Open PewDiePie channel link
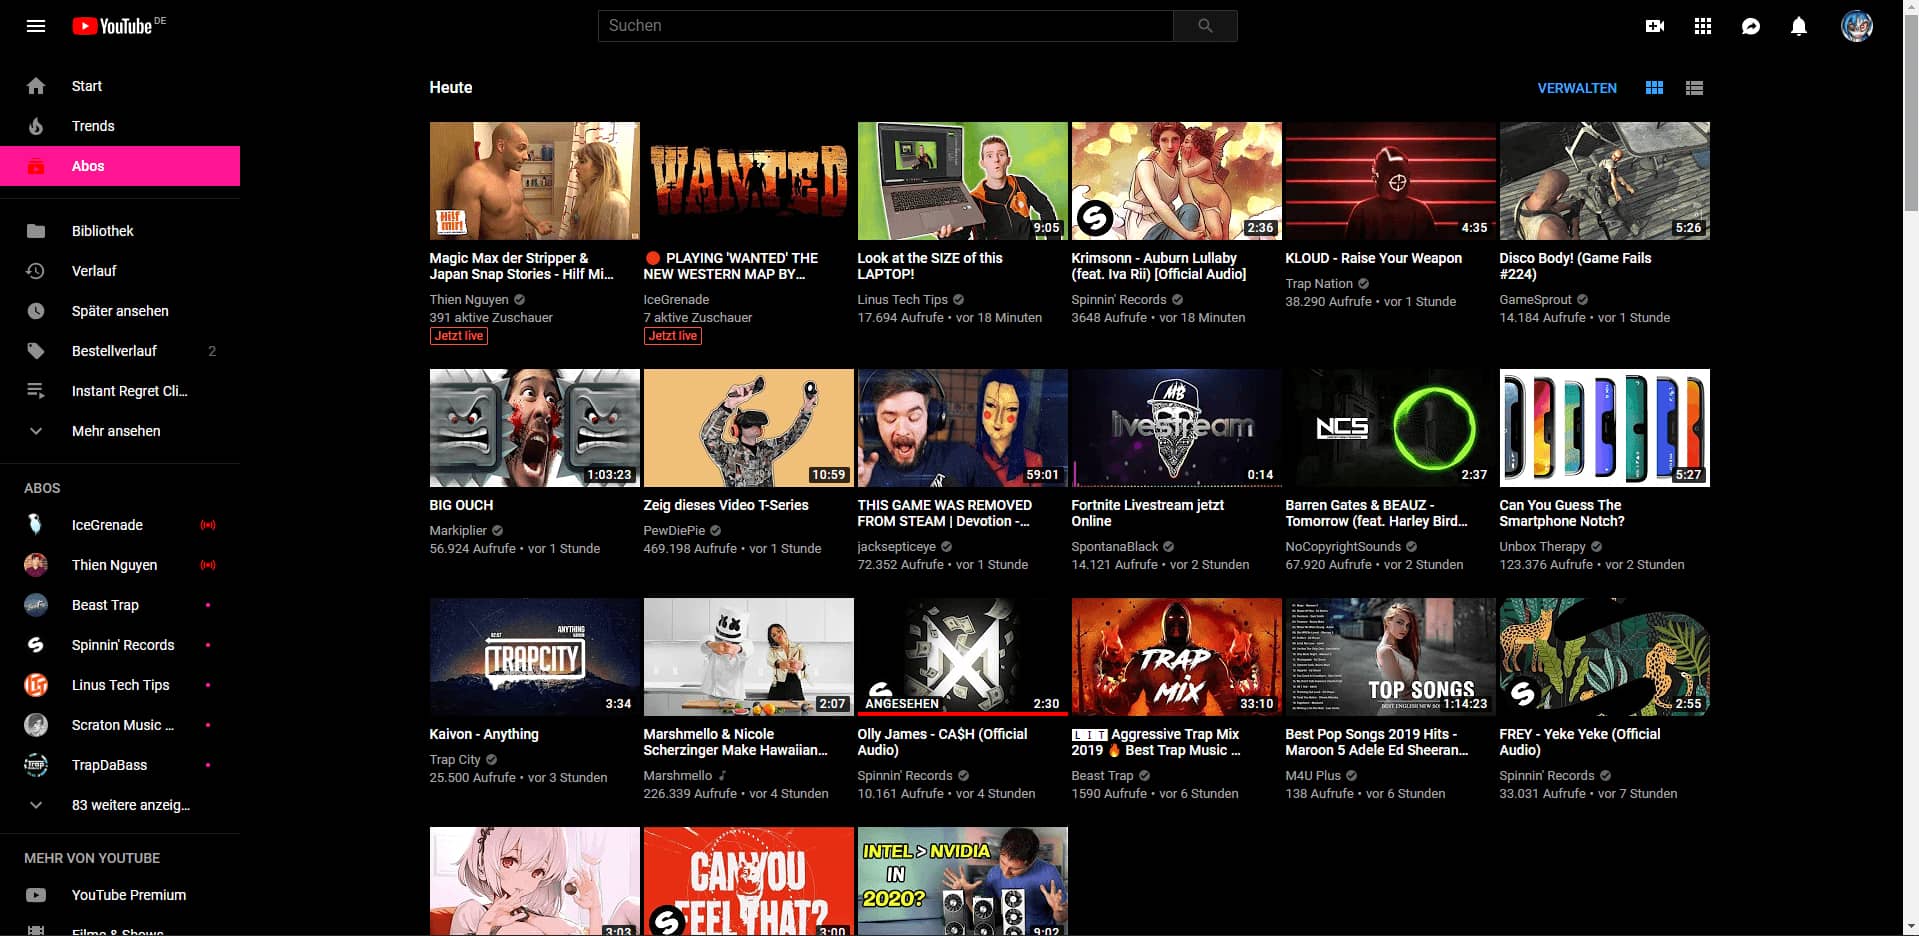The image size is (1919, 936). tap(674, 531)
